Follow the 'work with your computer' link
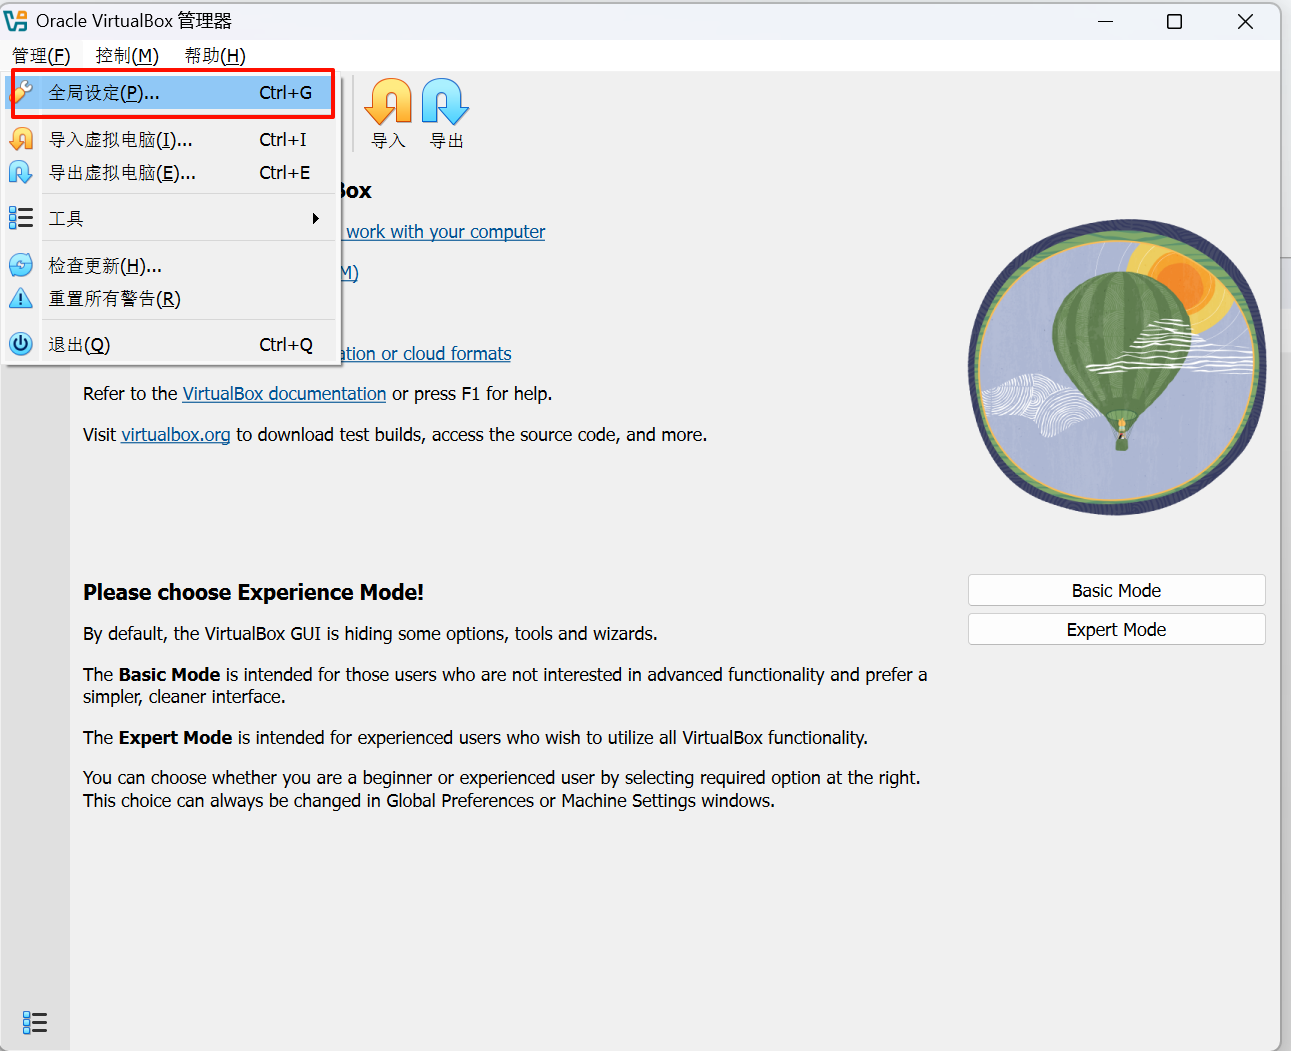Screen dimensions: 1291x1051 (x=445, y=232)
